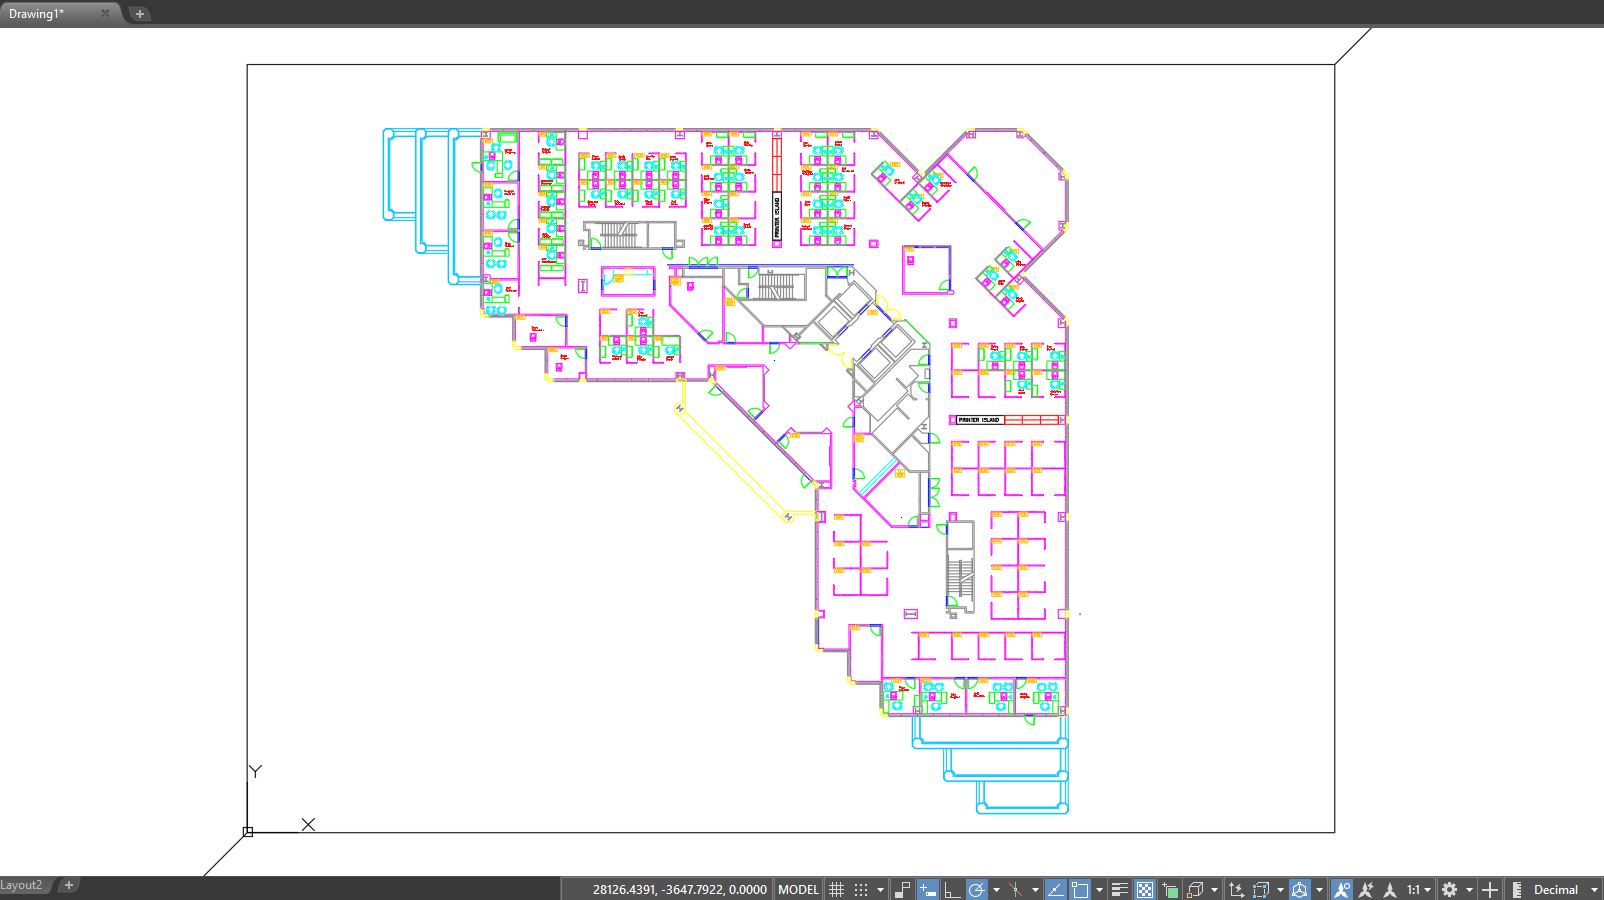Expand 3D object snap dropdown arrow
The image size is (1604, 900).
click(1214, 890)
